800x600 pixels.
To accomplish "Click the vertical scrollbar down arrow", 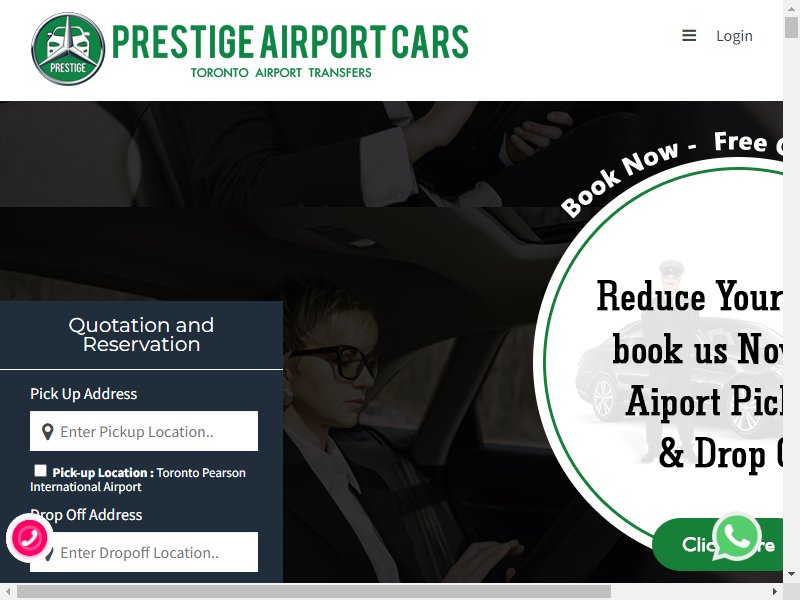I will click(791, 575).
